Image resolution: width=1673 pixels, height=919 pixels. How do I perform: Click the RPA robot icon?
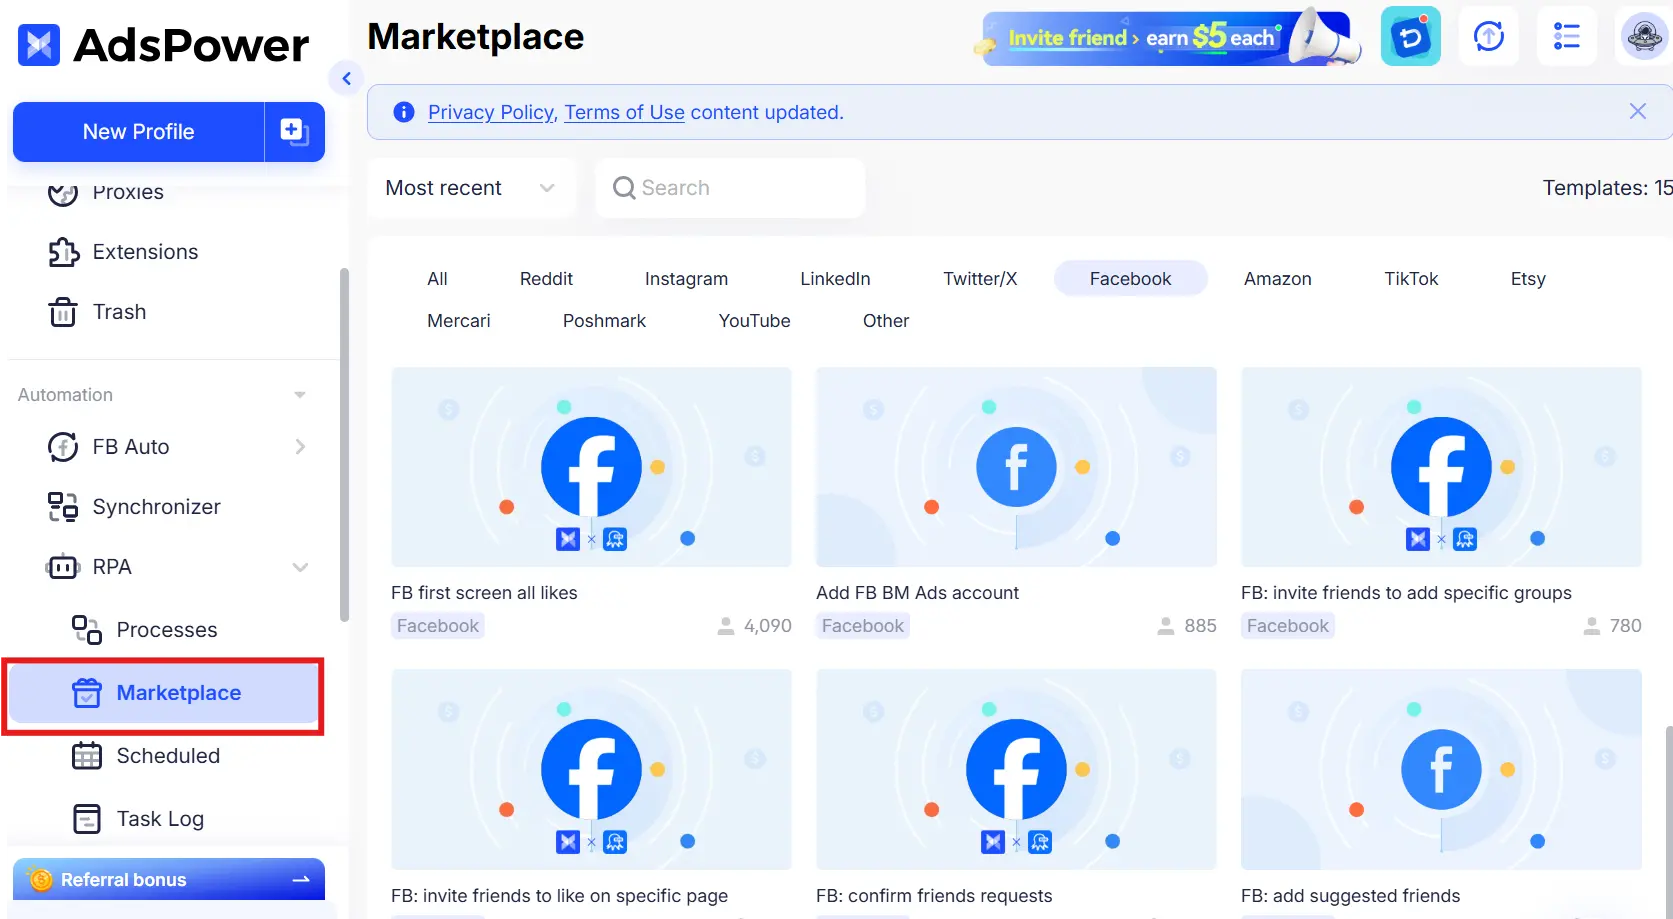pyautogui.click(x=62, y=567)
